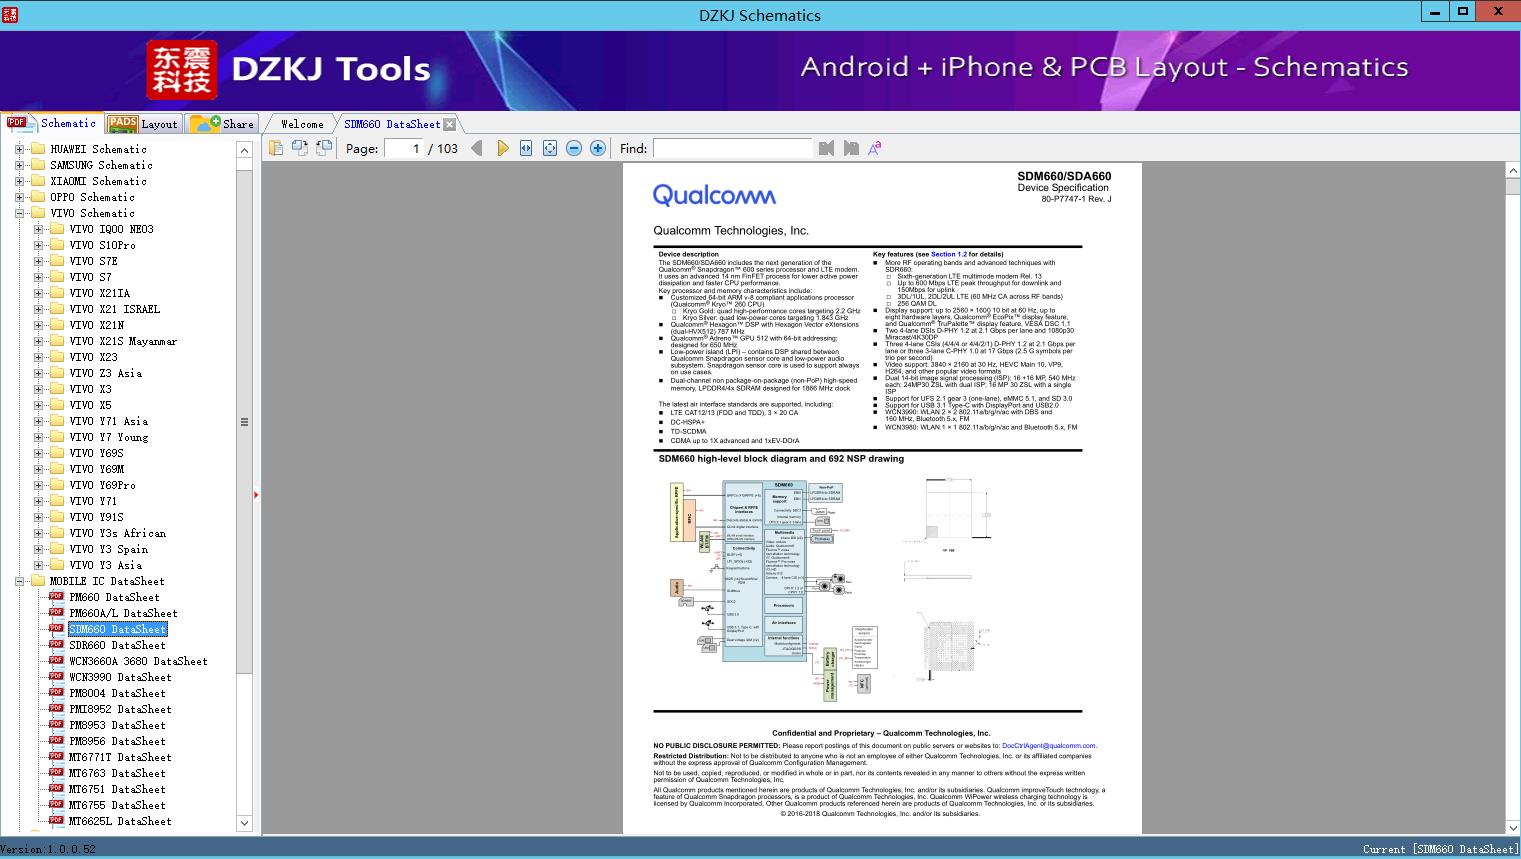1521x859 pixels.
Task: Click the PDF icon beside MT6771T DataSheet
Action: (56, 757)
